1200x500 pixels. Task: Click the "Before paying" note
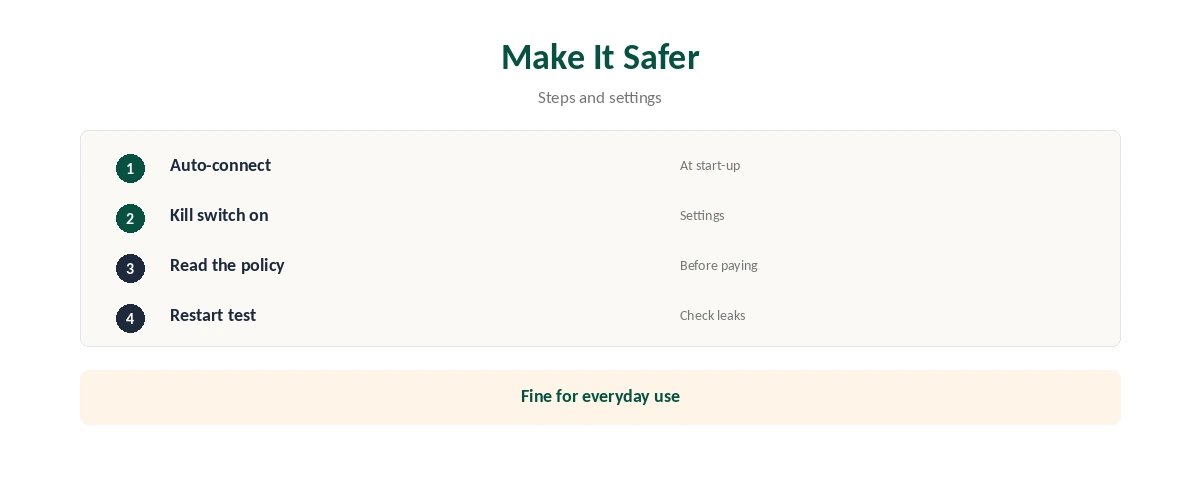pos(719,265)
